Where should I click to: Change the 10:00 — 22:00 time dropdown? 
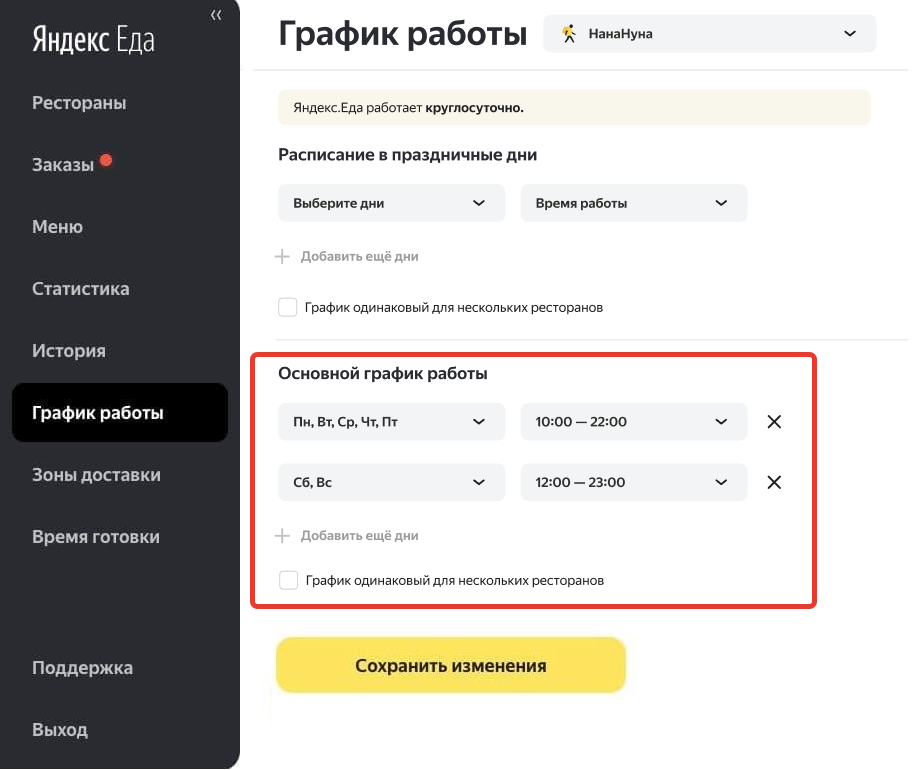(633, 422)
